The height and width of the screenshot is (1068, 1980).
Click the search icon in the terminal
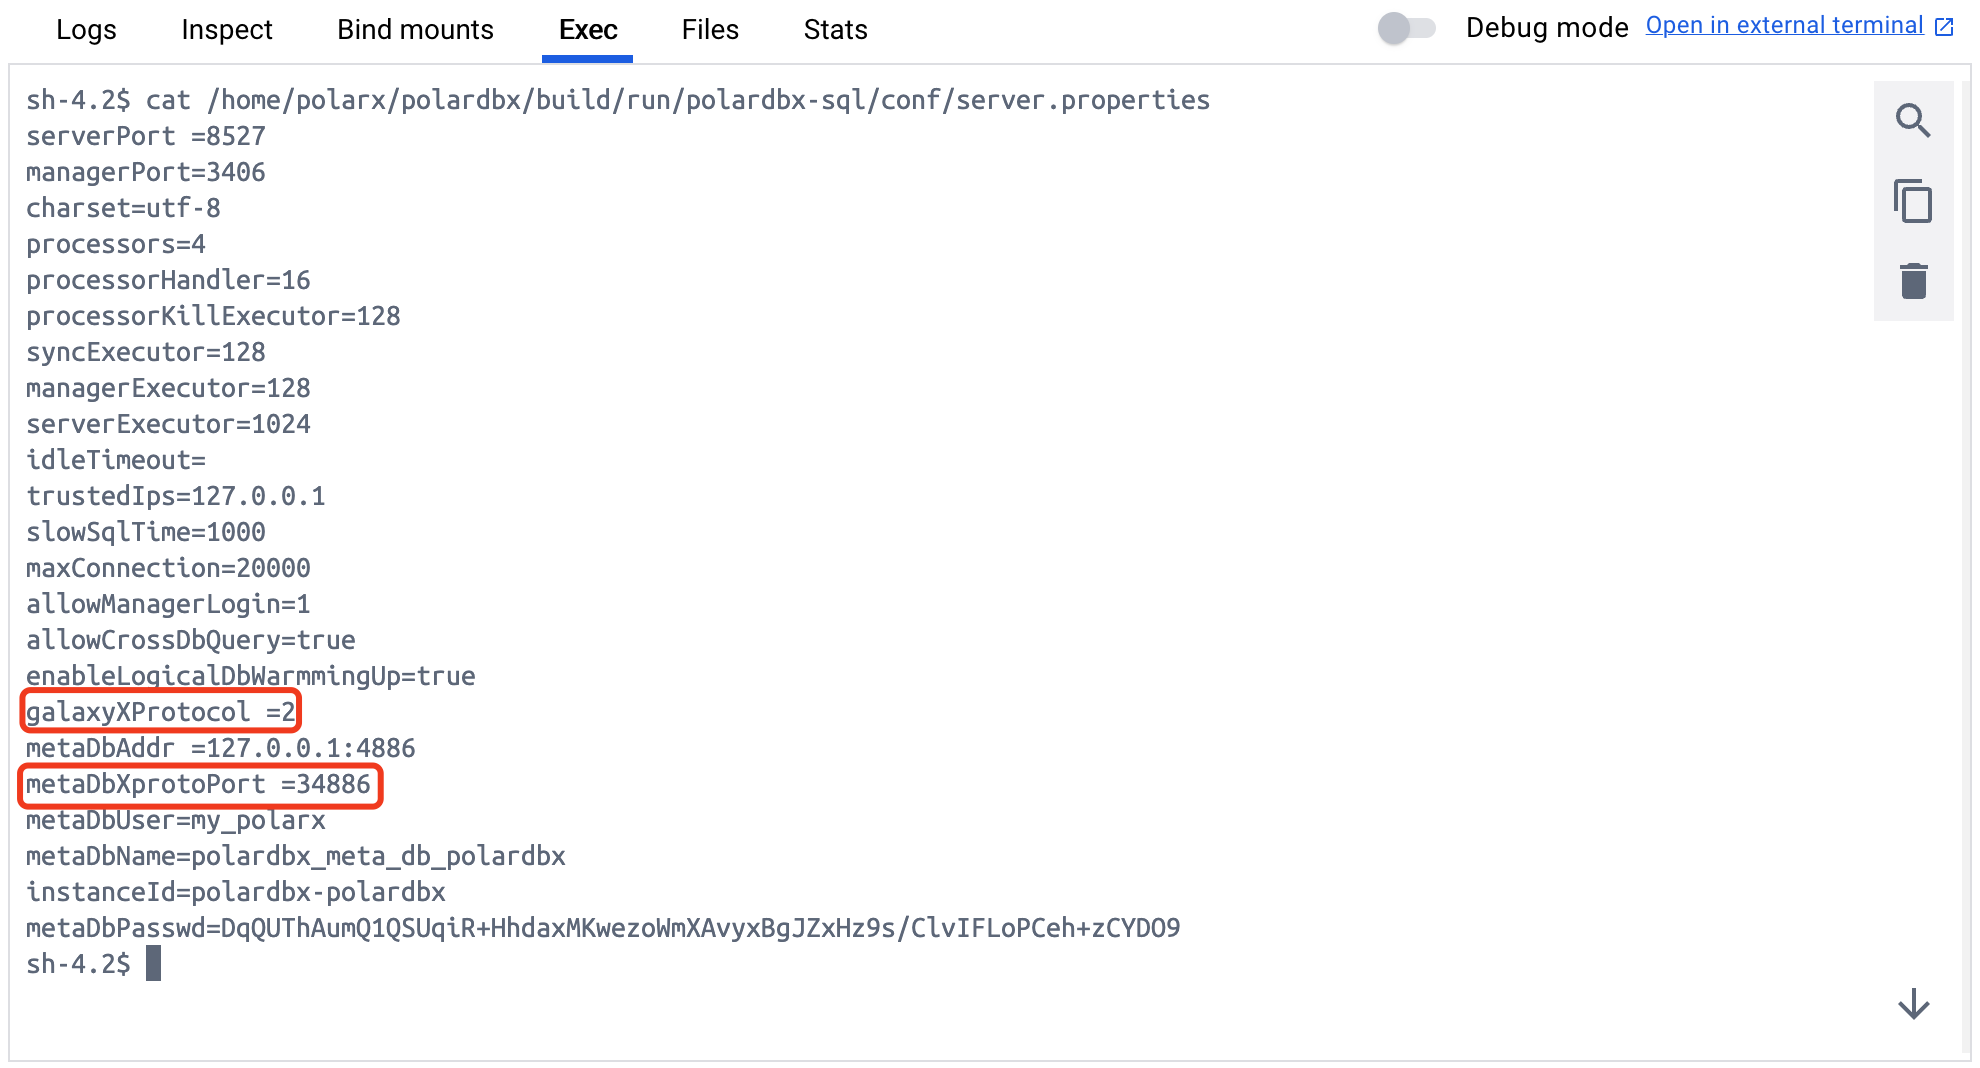click(1912, 121)
